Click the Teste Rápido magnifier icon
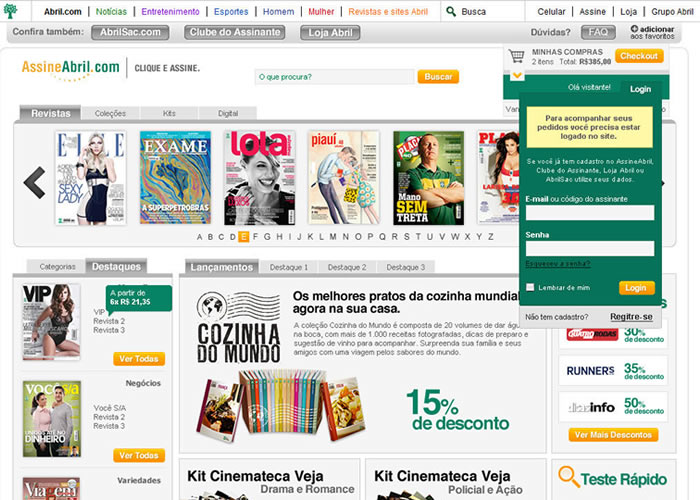 click(x=568, y=476)
